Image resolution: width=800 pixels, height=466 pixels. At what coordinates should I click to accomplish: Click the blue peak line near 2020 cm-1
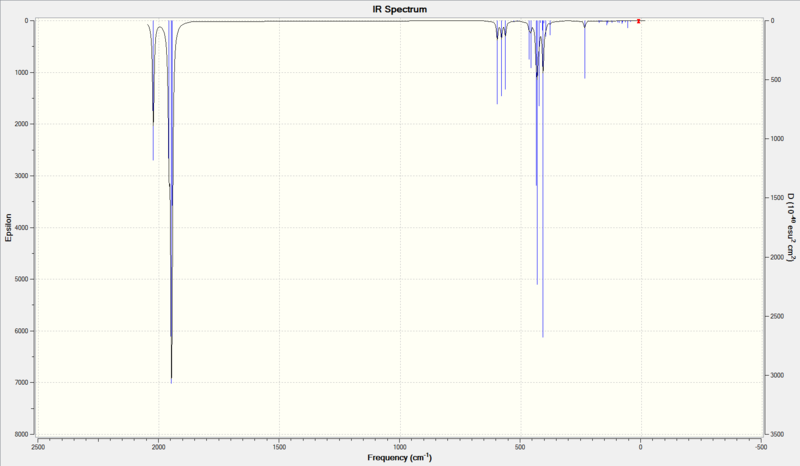153,90
